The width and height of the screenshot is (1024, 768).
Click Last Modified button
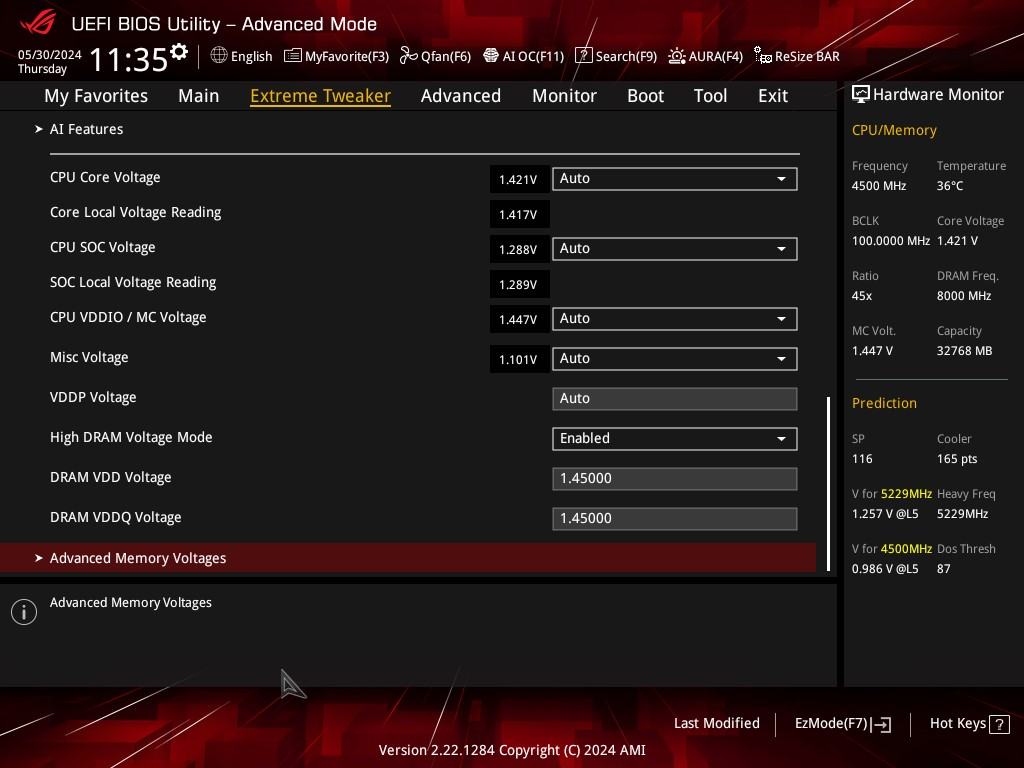point(716,724)
